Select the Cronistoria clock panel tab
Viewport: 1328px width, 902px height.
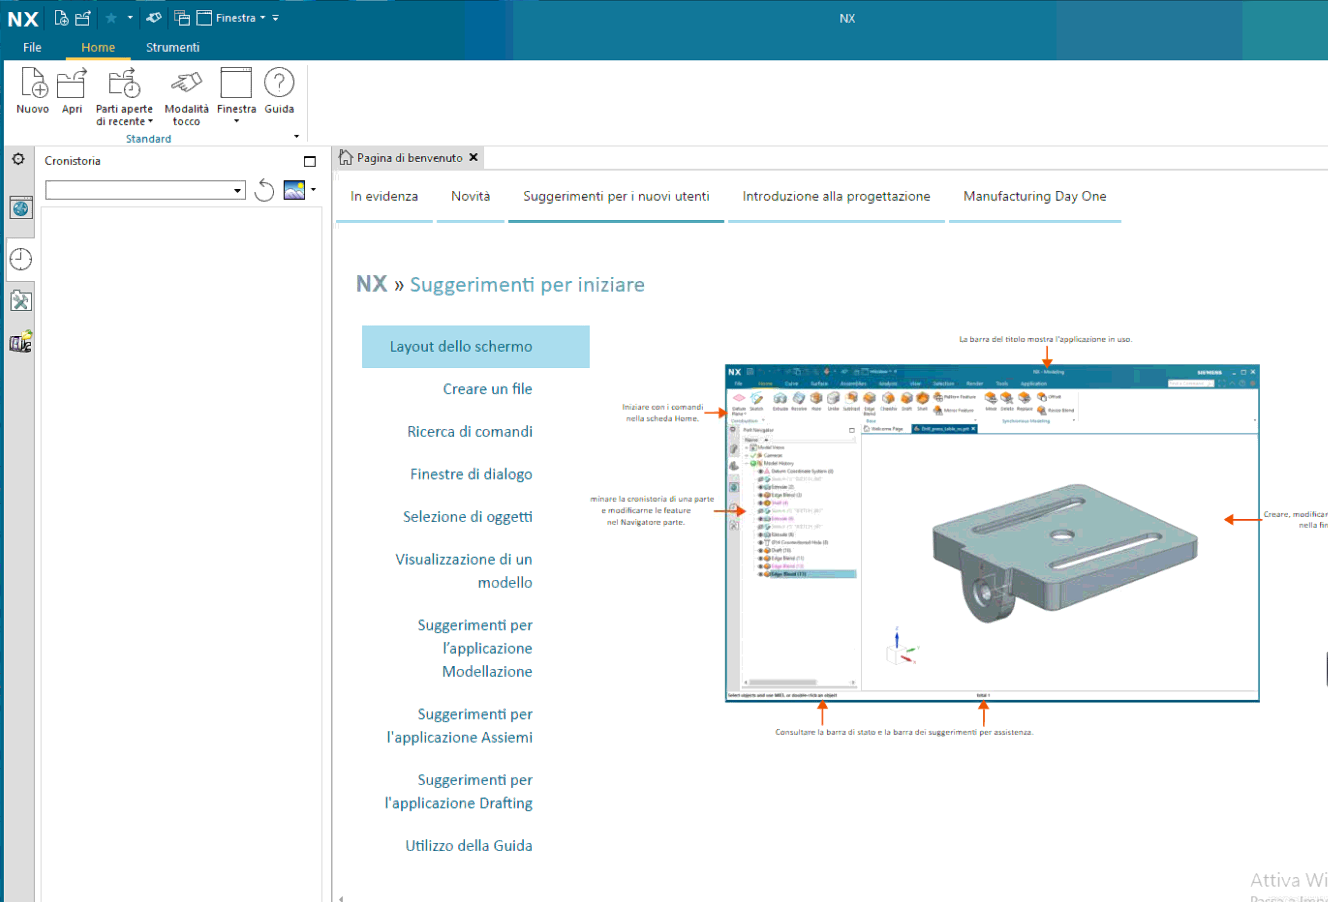(21, 259)
